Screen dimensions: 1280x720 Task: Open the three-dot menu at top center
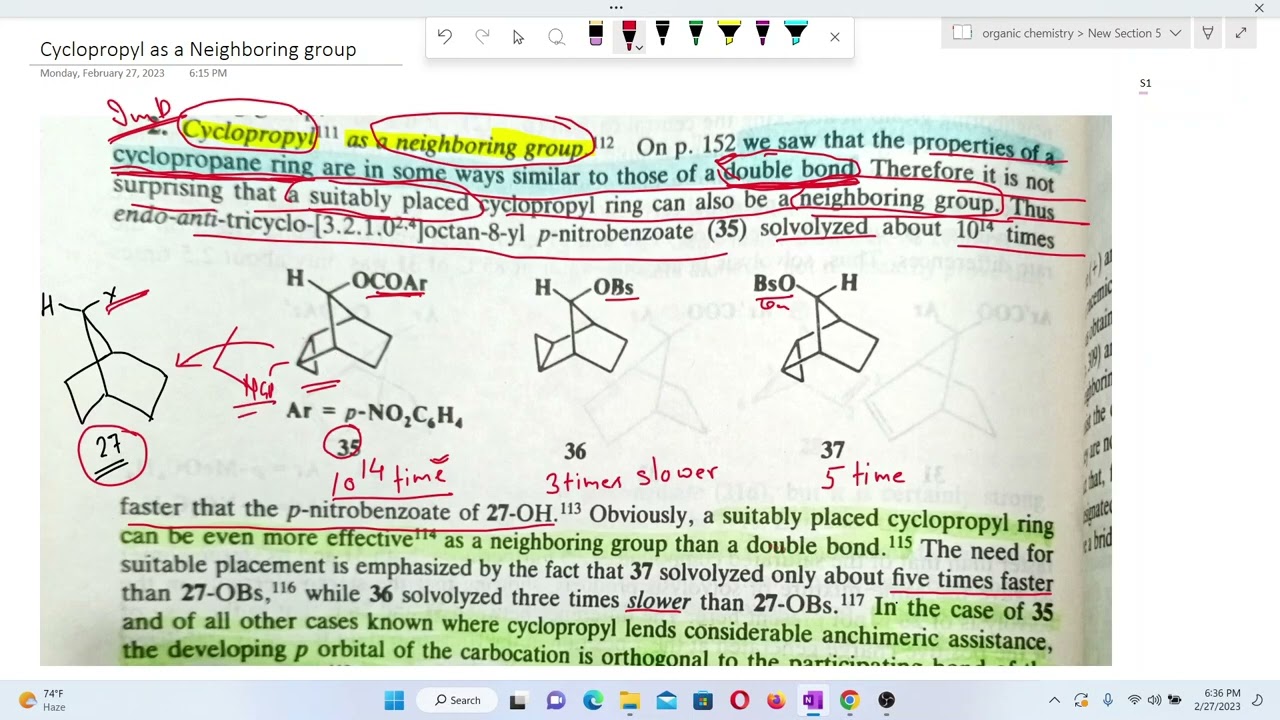coord(616,8)
